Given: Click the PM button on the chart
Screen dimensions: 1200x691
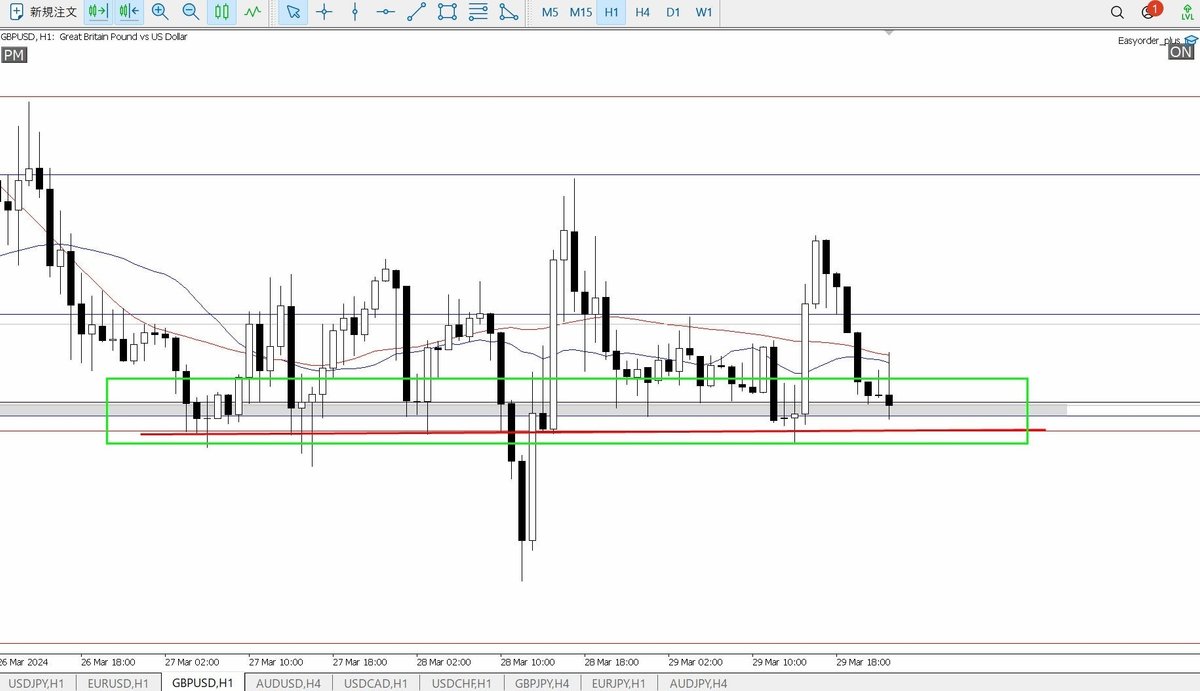Looking at the screenshot, I should click(14, 56).
